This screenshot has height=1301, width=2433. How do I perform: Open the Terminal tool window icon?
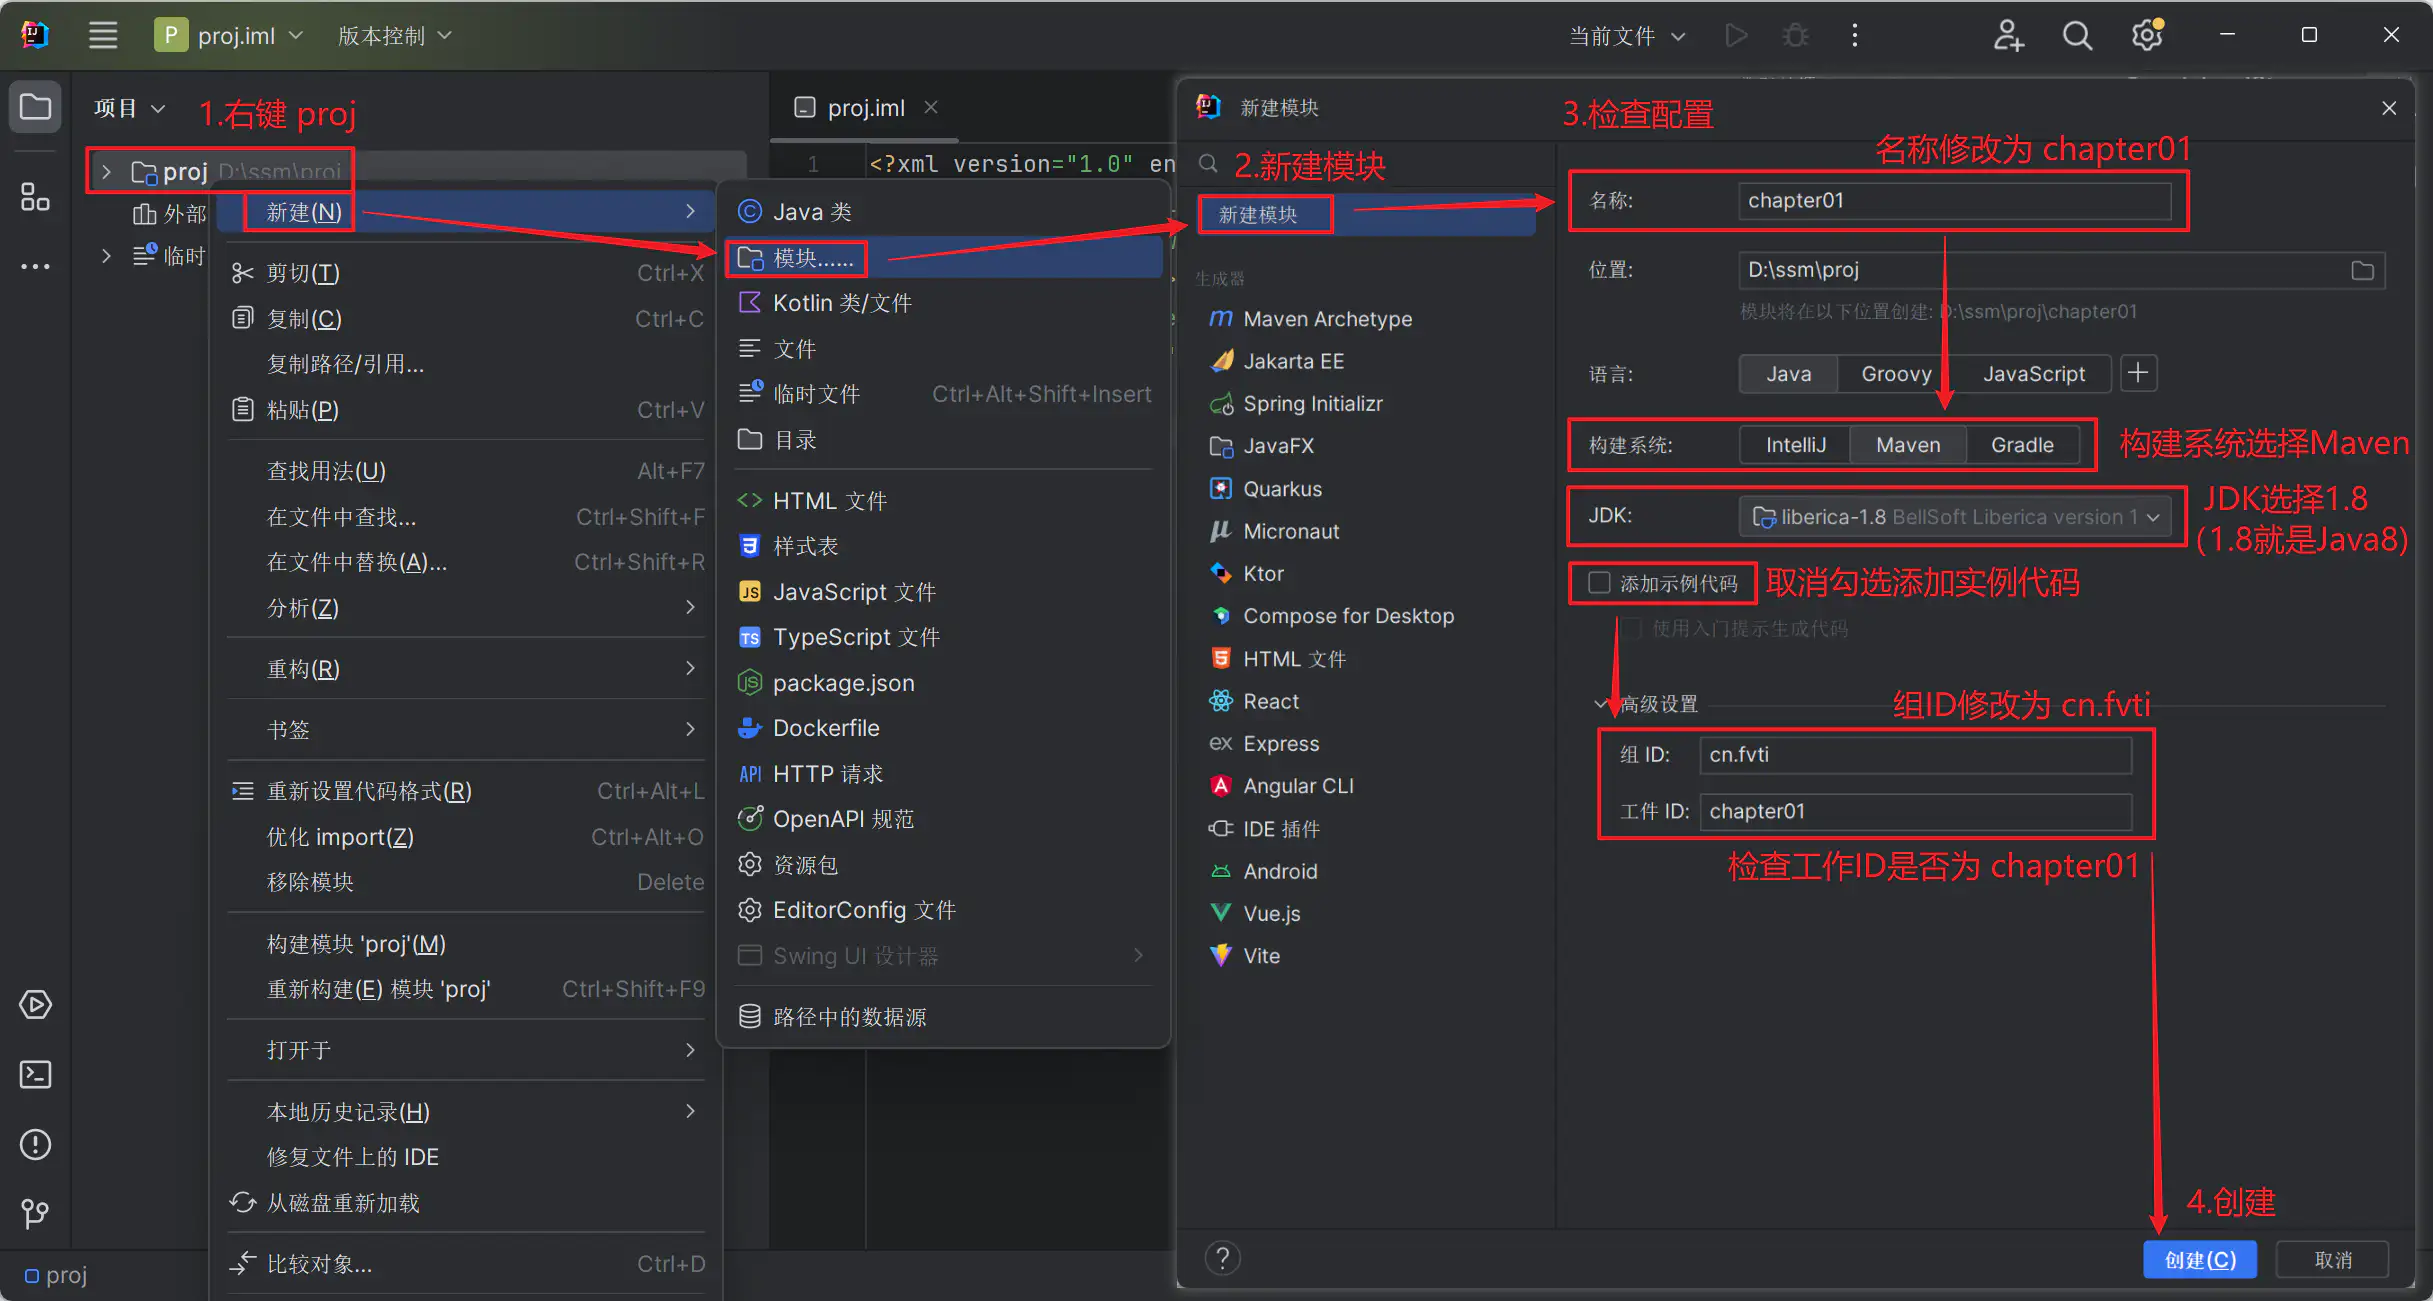point(35,1075)
